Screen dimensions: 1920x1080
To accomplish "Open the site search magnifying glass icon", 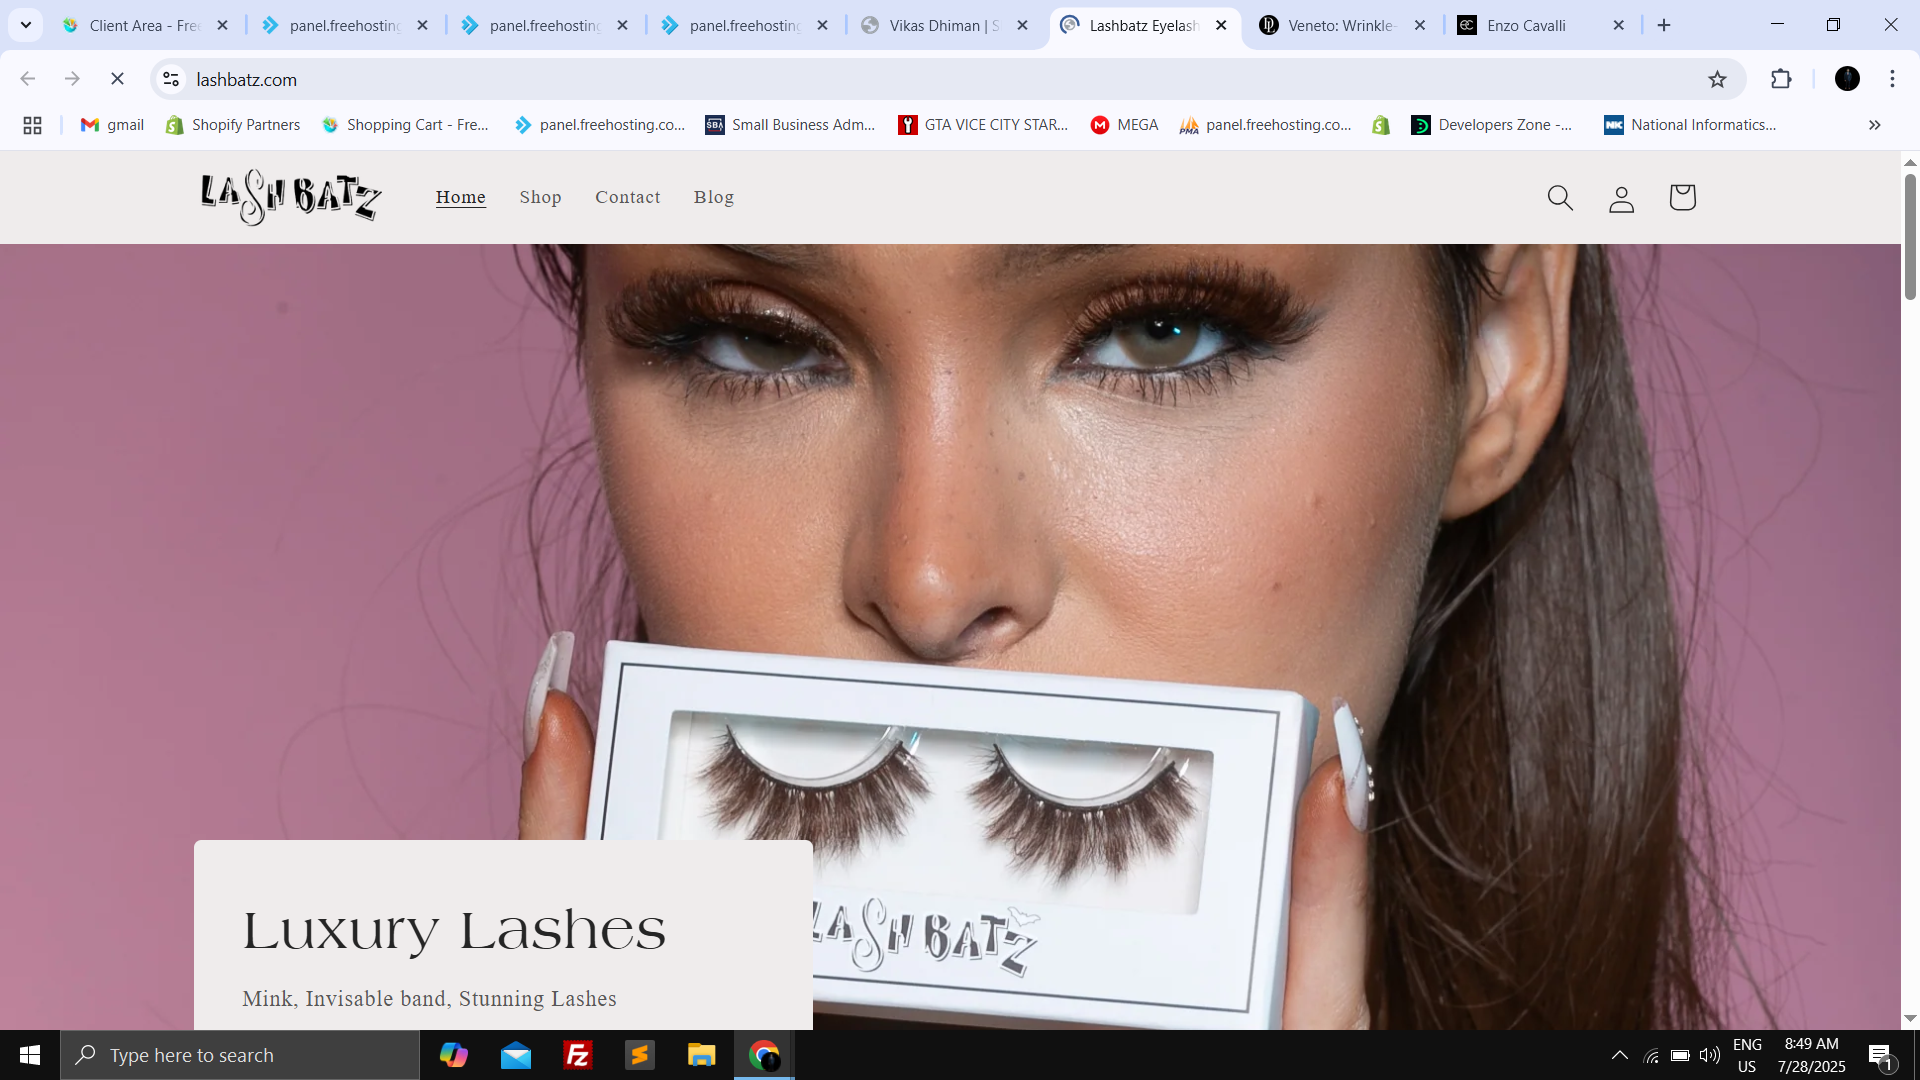I will 1560,197.
